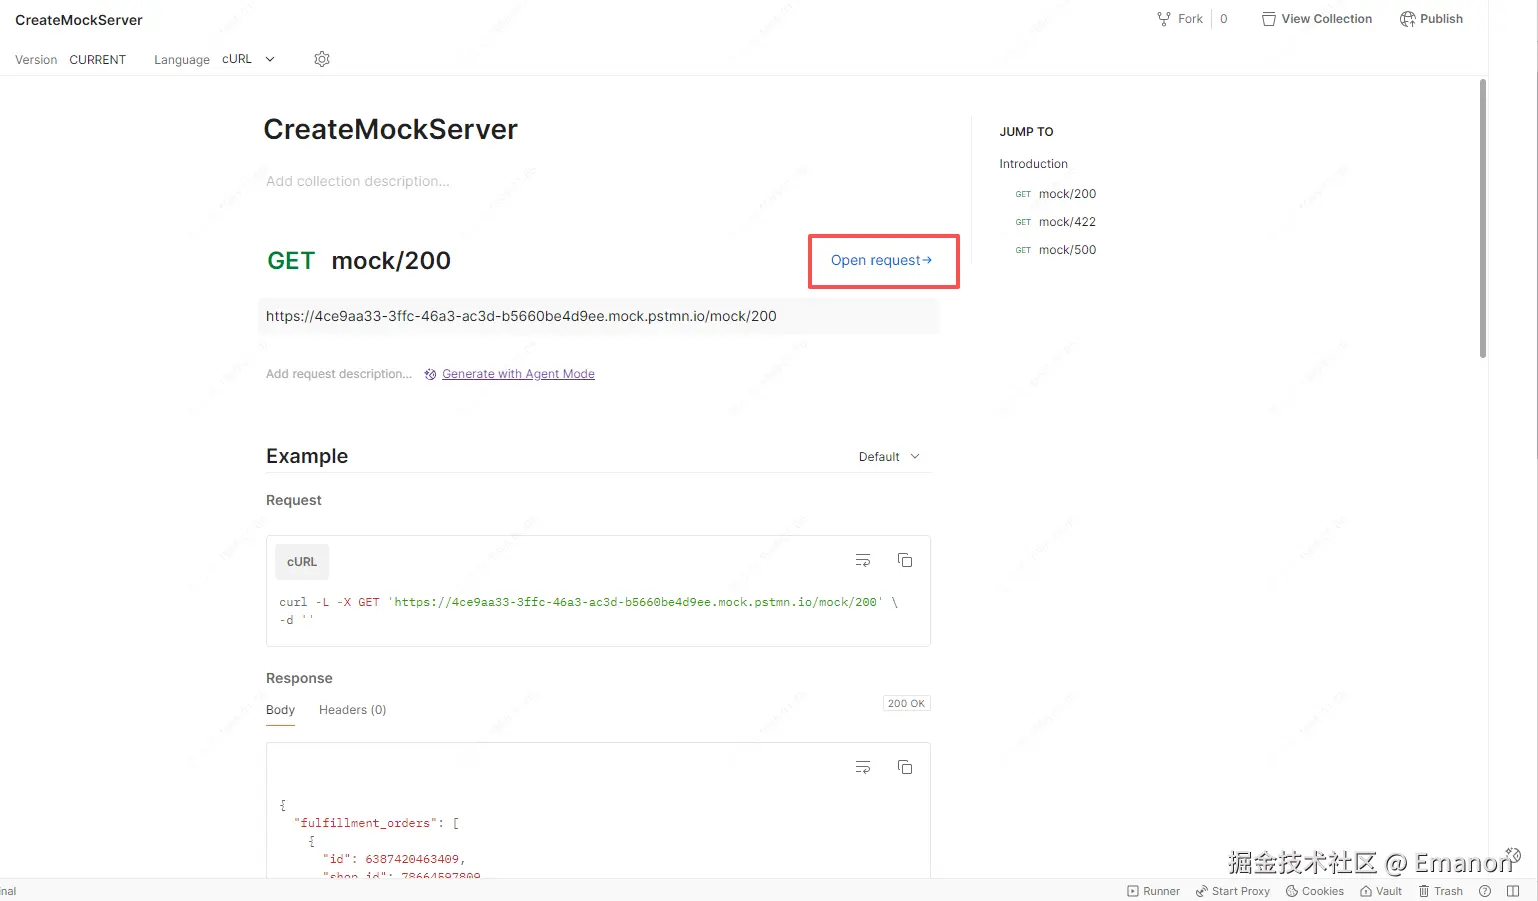The image size is (1538, 901).
Task: Click the fork count 0
Action: [x=1223, y=19]
